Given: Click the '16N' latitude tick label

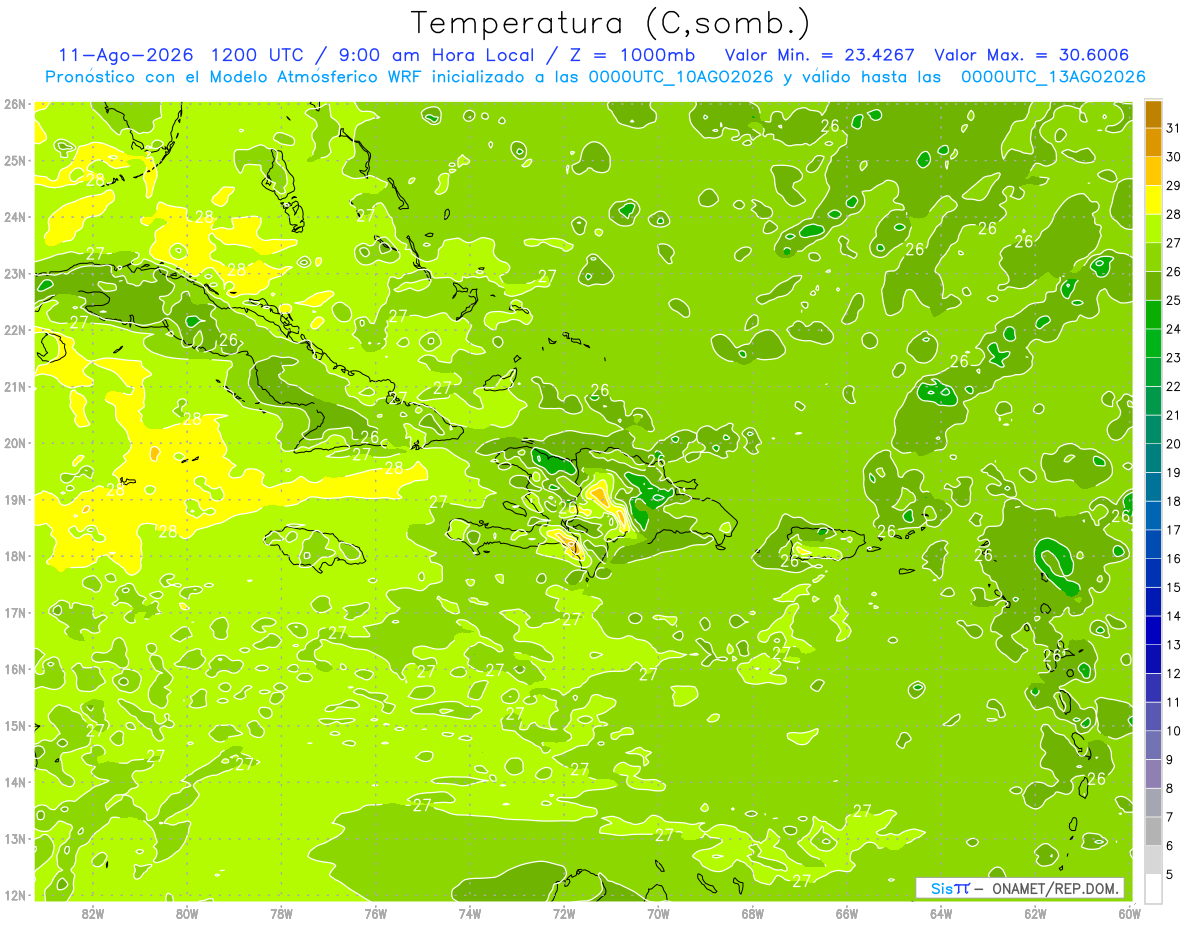Looking at the screenshot, I should (x=15, y=669).
